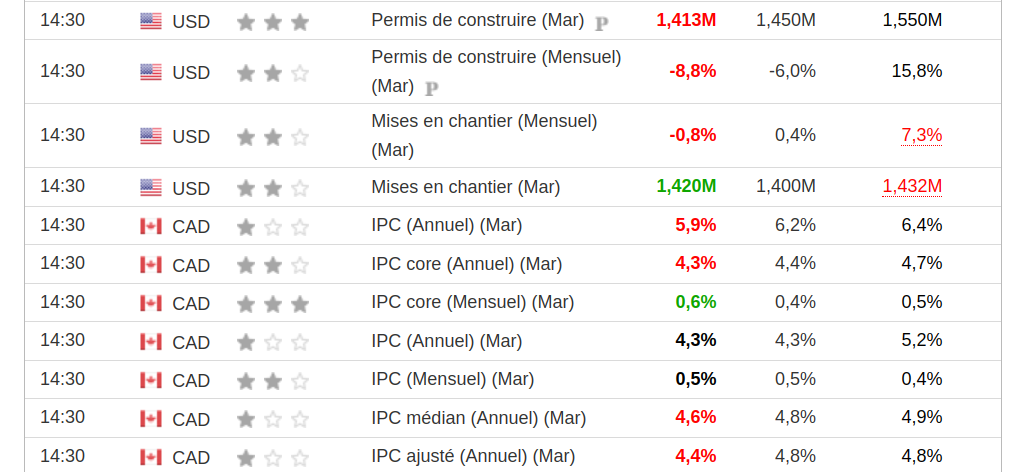Click three-star rating in Permis de construire (Mar) row
1019x472 pixels.
[x=273, y=21]
